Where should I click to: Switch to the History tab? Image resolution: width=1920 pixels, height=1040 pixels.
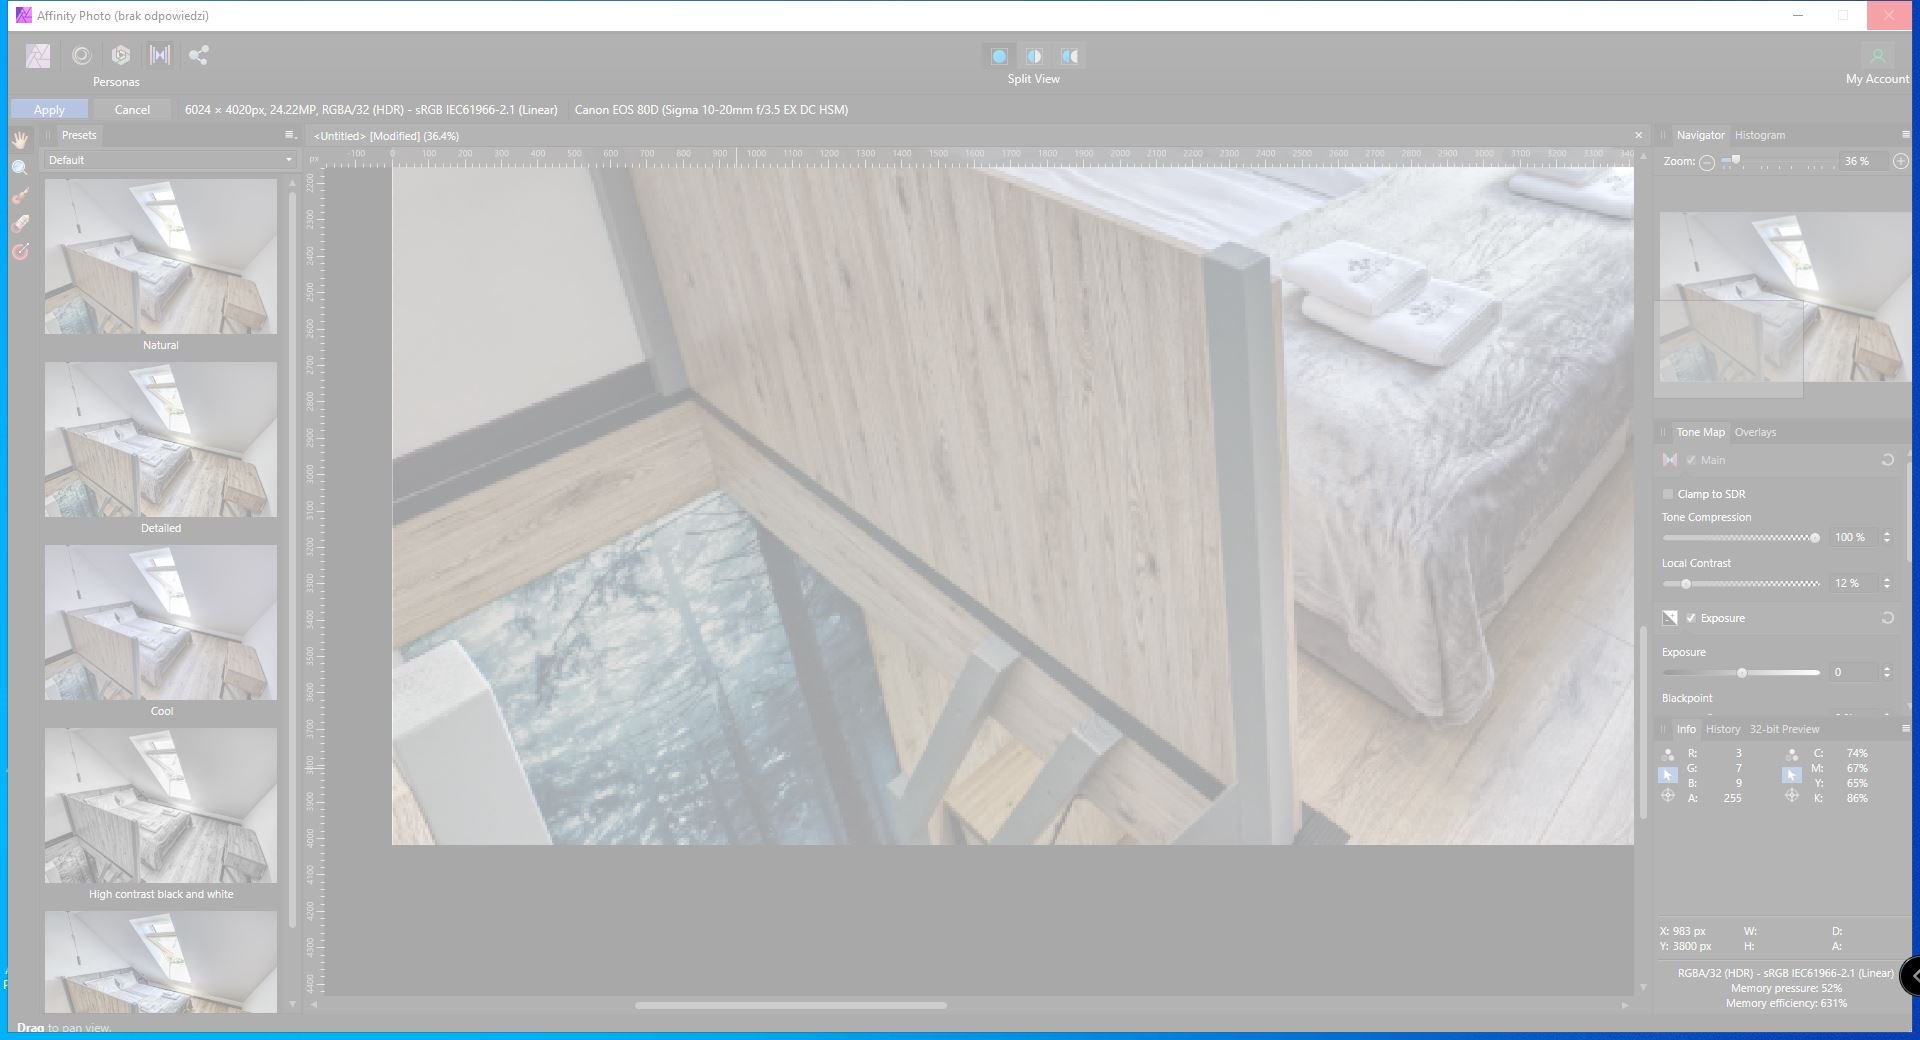click(x=1723, y=729)
